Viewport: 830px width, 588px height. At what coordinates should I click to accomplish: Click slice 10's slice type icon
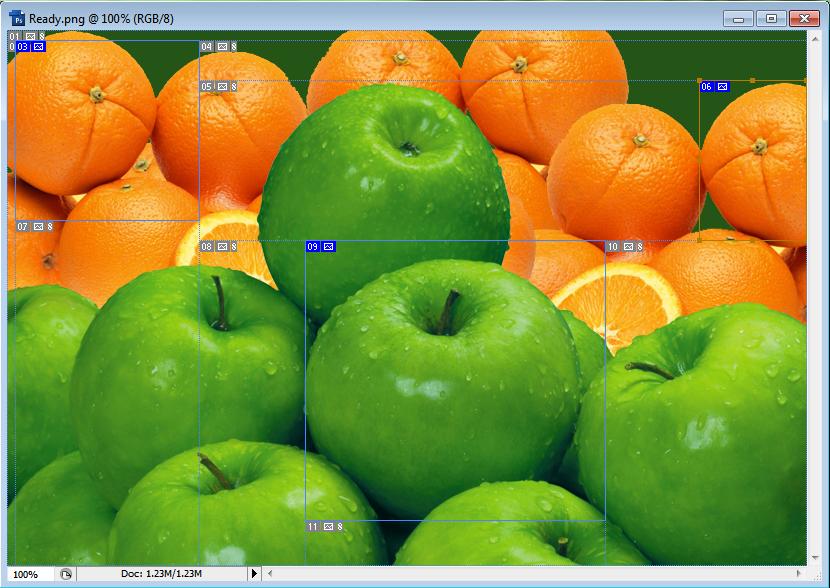click(x=628, y=247)
